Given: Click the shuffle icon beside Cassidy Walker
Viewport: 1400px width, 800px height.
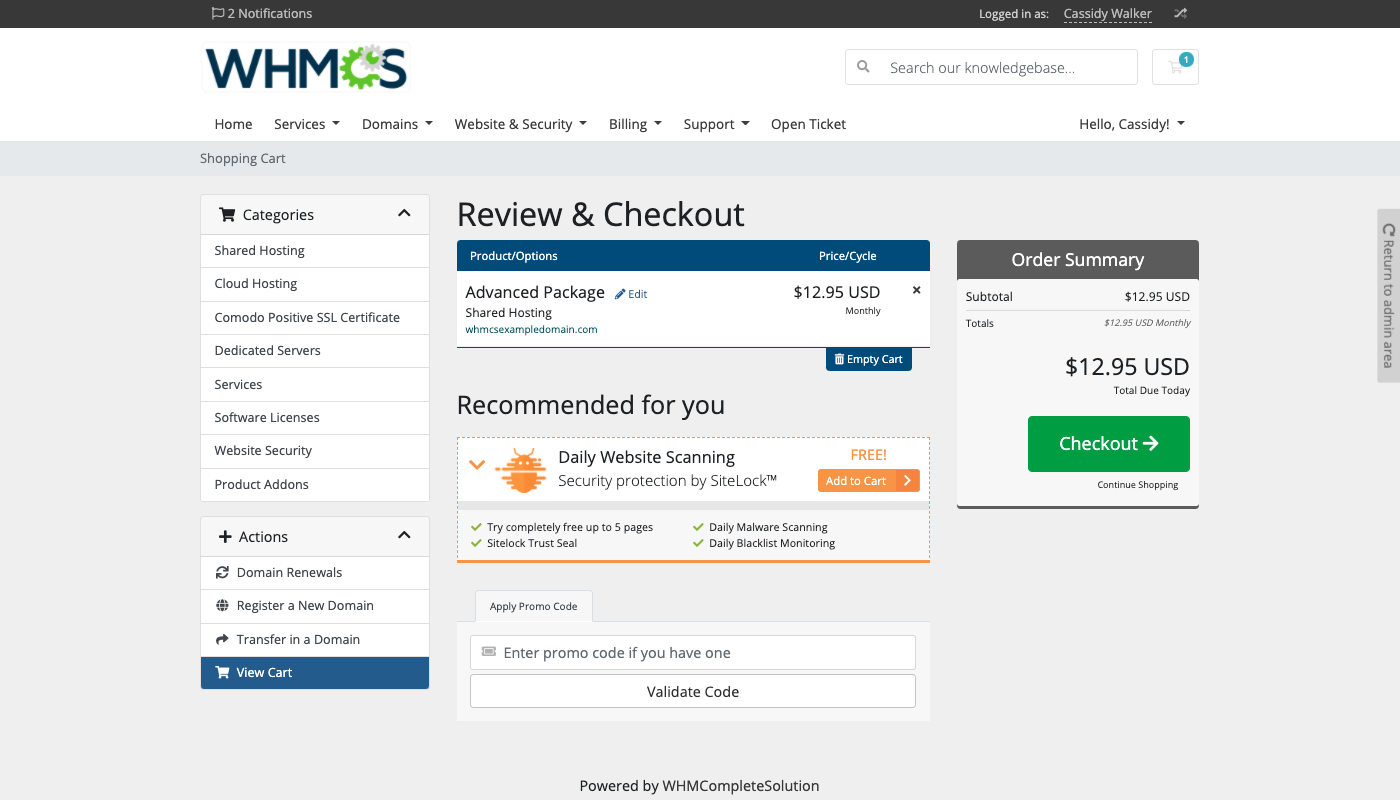Looking at the screenshot, I should pyautogui.click(x=1180, y=14).
